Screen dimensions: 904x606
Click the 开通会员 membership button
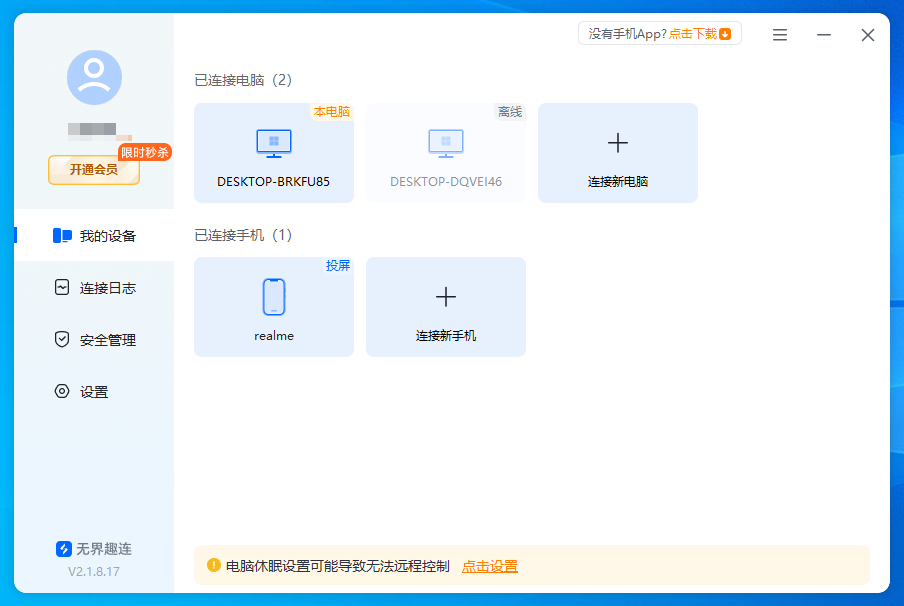tap(94, 170)
